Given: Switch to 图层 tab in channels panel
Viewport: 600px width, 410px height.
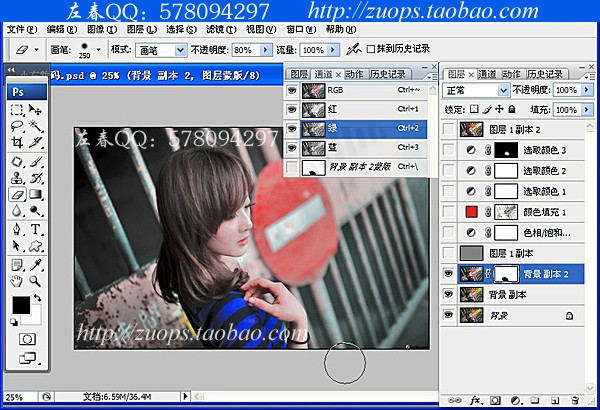Looking at the screenshot, I should [x=299, y=74].
